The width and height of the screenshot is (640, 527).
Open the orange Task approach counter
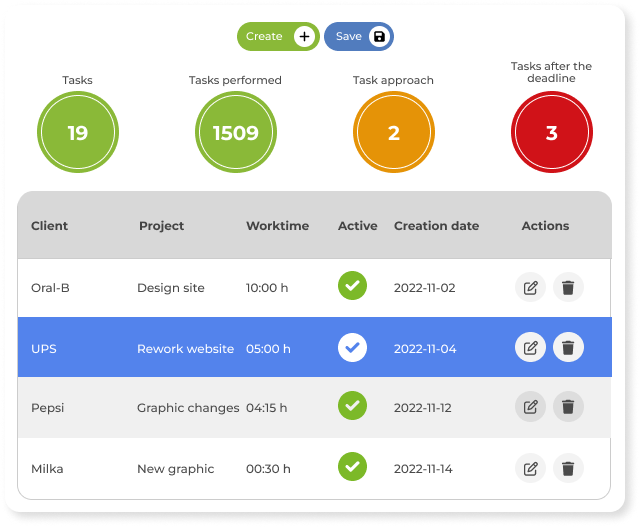[x=393, y=132]
